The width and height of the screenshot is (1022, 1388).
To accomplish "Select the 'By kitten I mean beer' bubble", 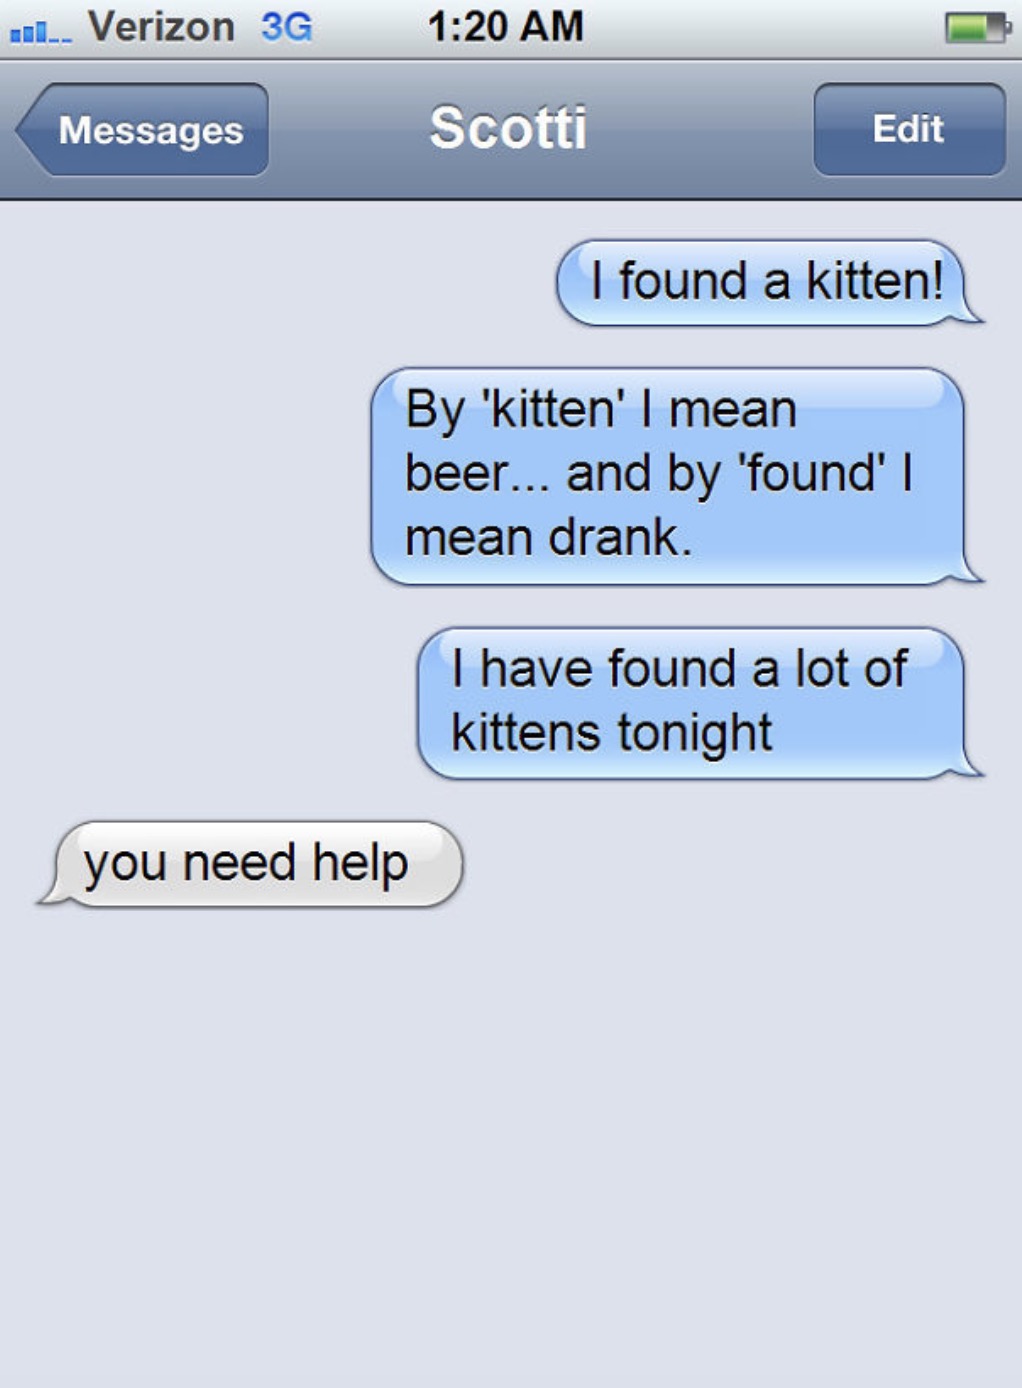I will pos(677,476).
